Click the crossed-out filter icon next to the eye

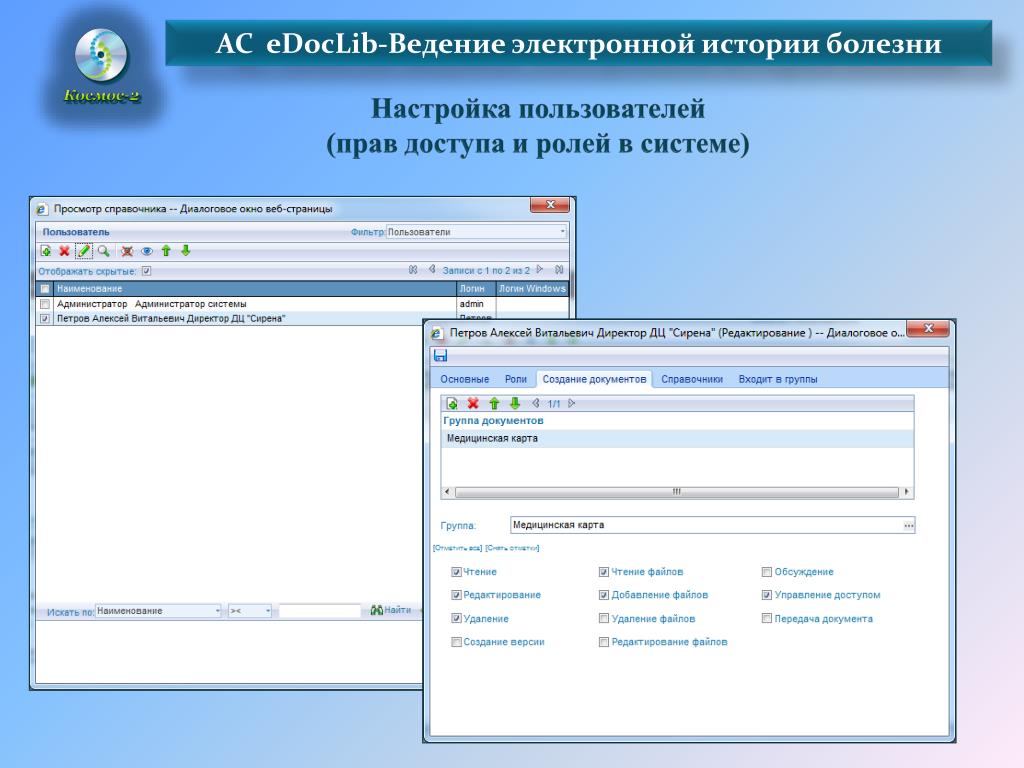point(127,251)
